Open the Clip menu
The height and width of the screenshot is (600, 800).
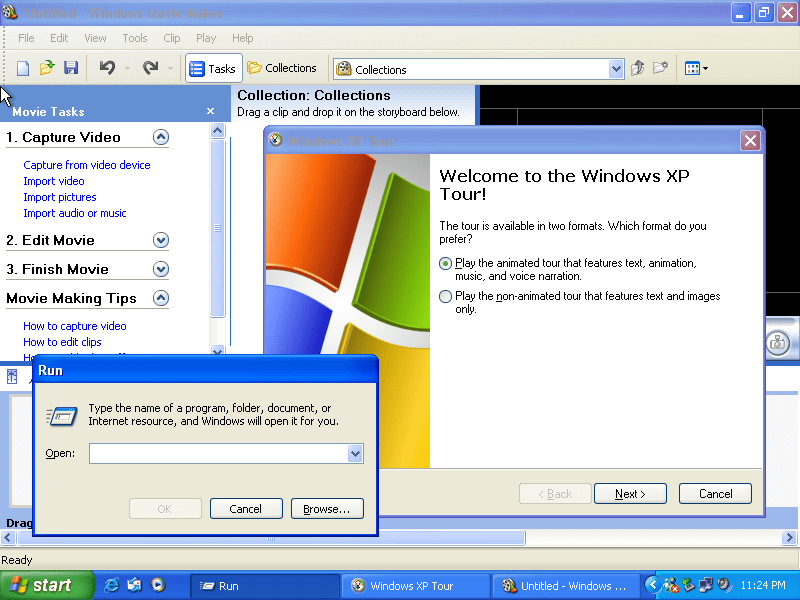(x=171, y=38)
